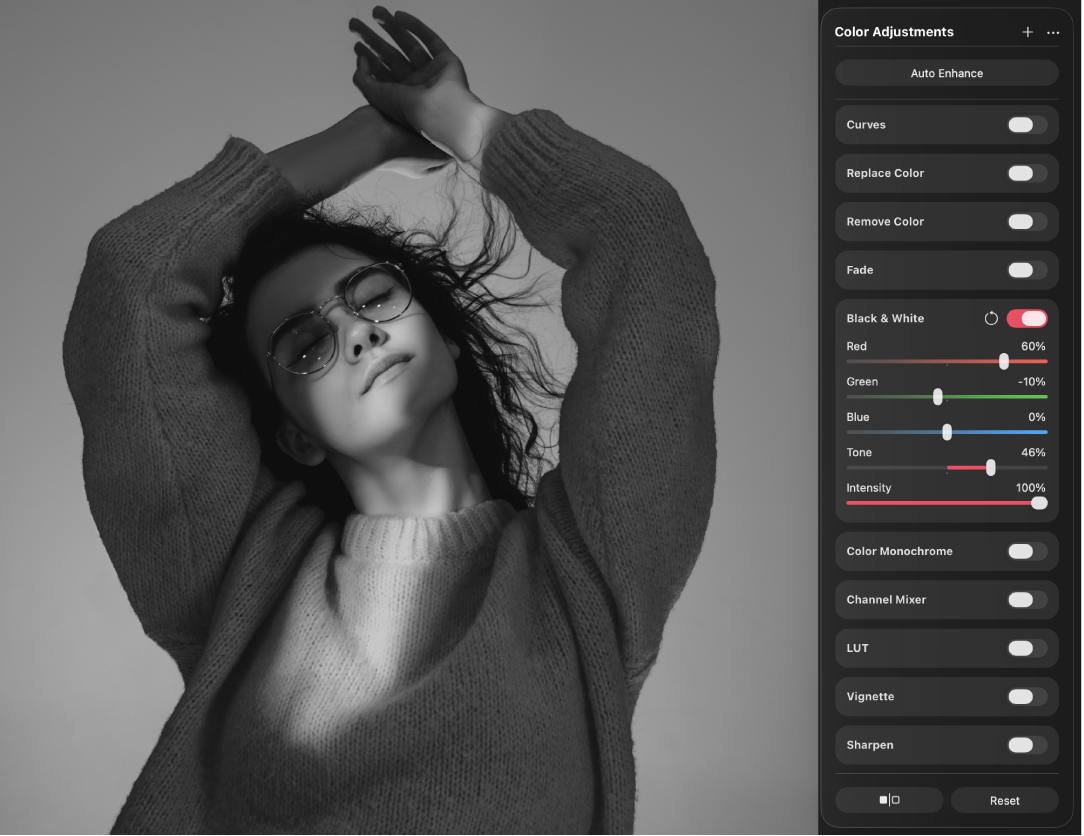Reset Black & White with the circular arrow icon
Screen dimensions: 1084x836
coord(991,318)
